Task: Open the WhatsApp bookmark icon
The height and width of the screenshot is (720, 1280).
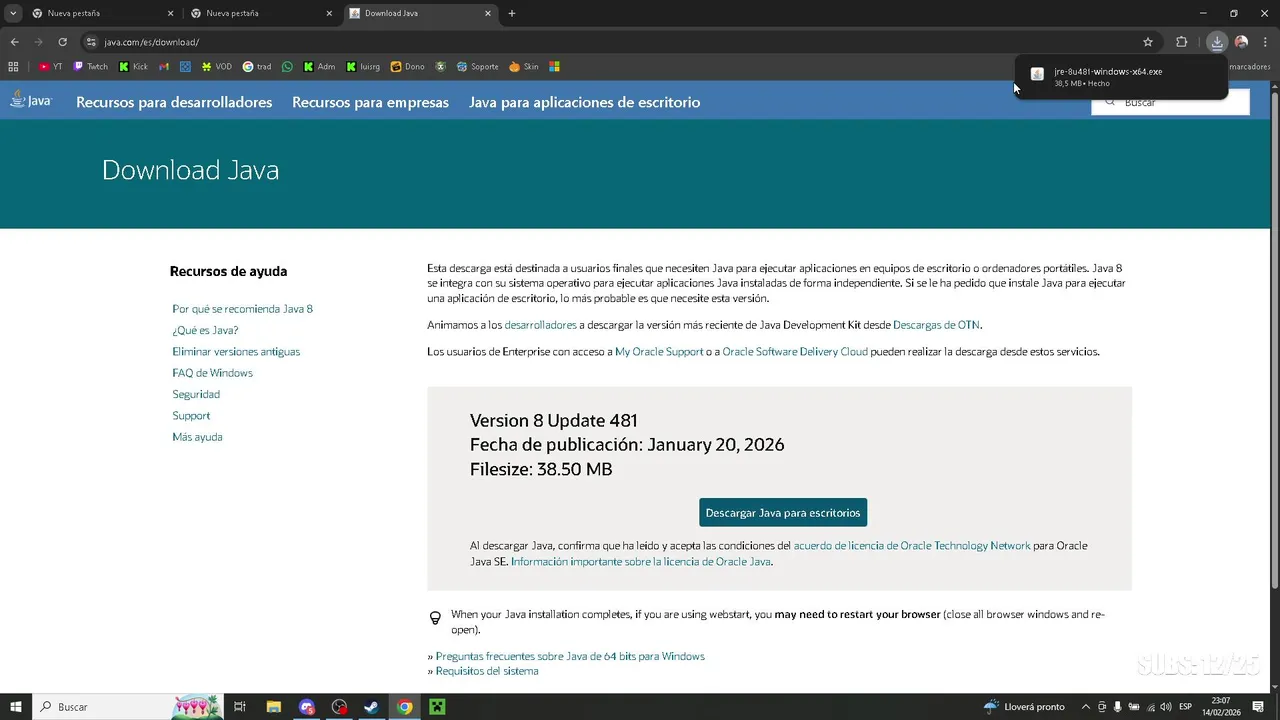Action: [x=287, y=67]
